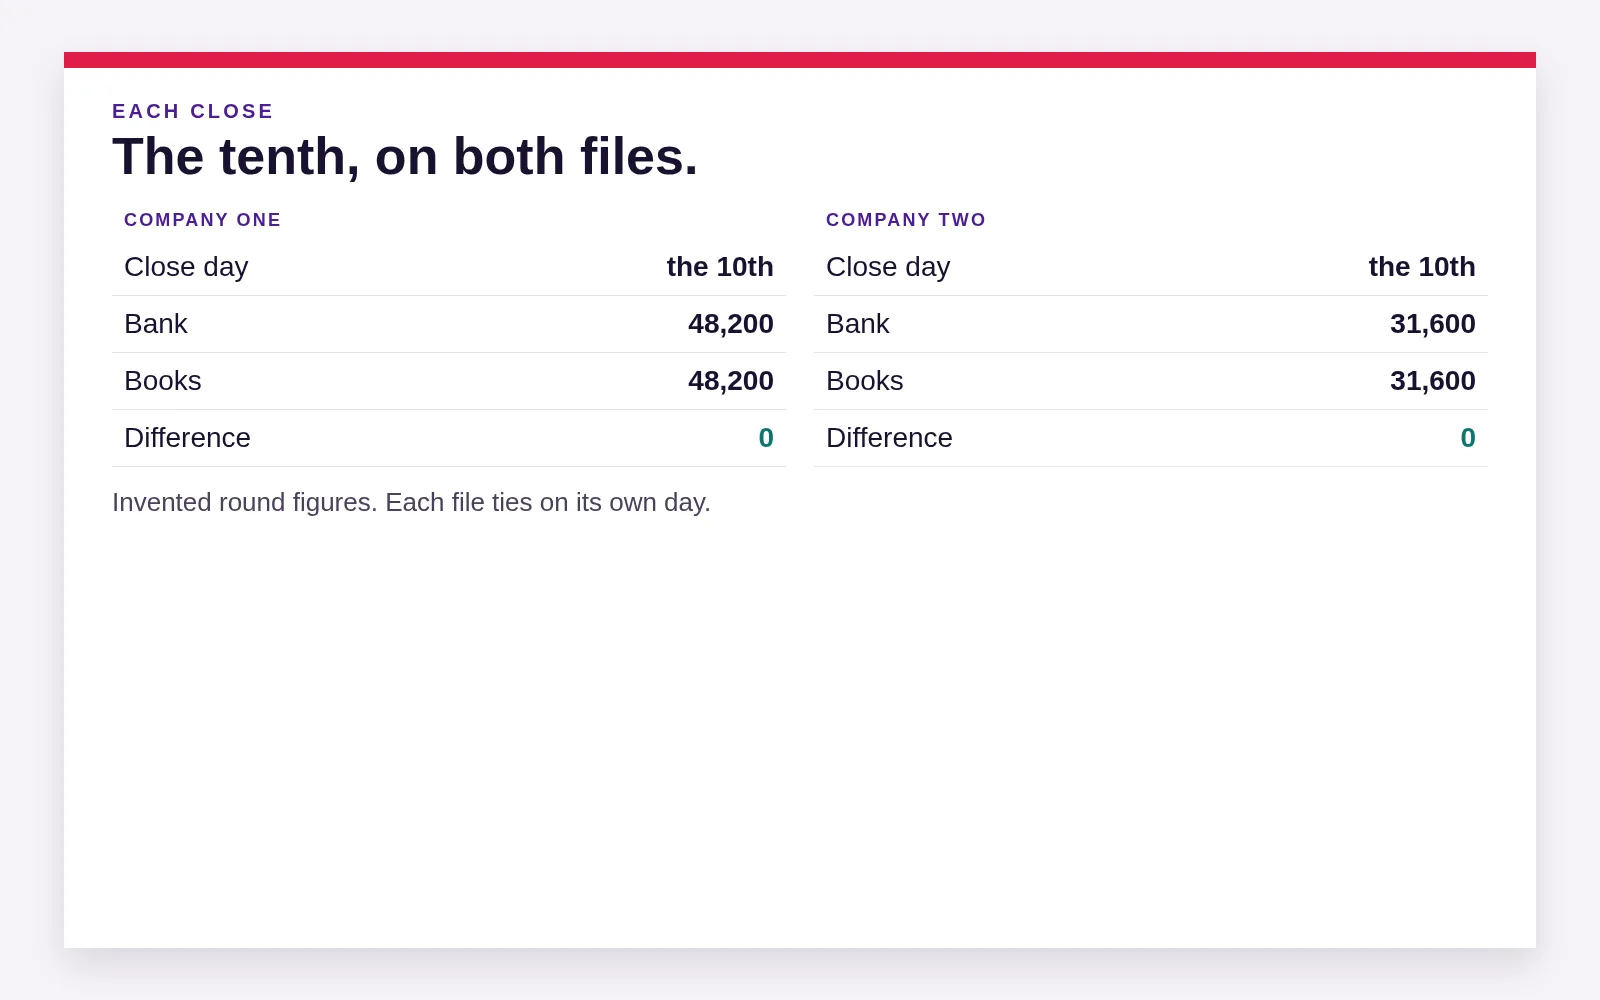Click 'Close day' label under Company One
Image resolution: width=1600 pixels, height=1000 pixels.
(186, 267)
